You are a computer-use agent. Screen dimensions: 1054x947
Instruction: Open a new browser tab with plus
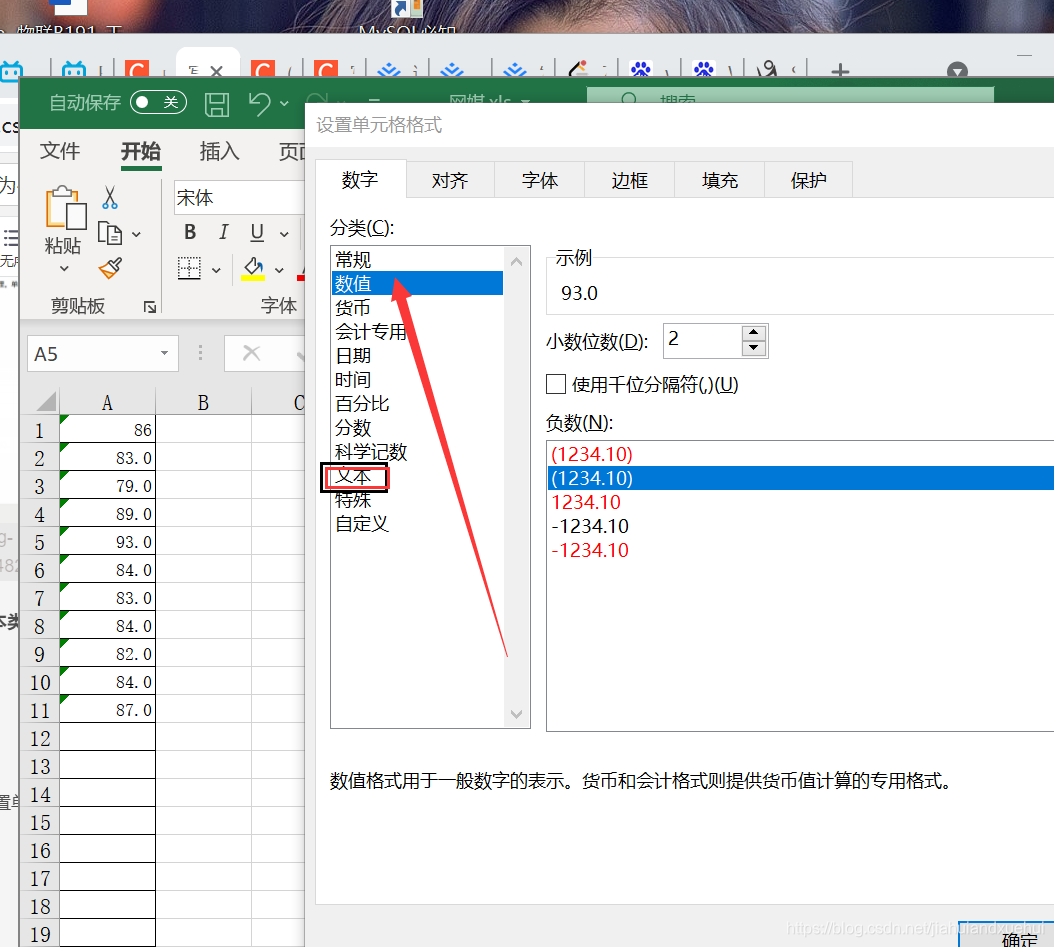tap(840, 71)
